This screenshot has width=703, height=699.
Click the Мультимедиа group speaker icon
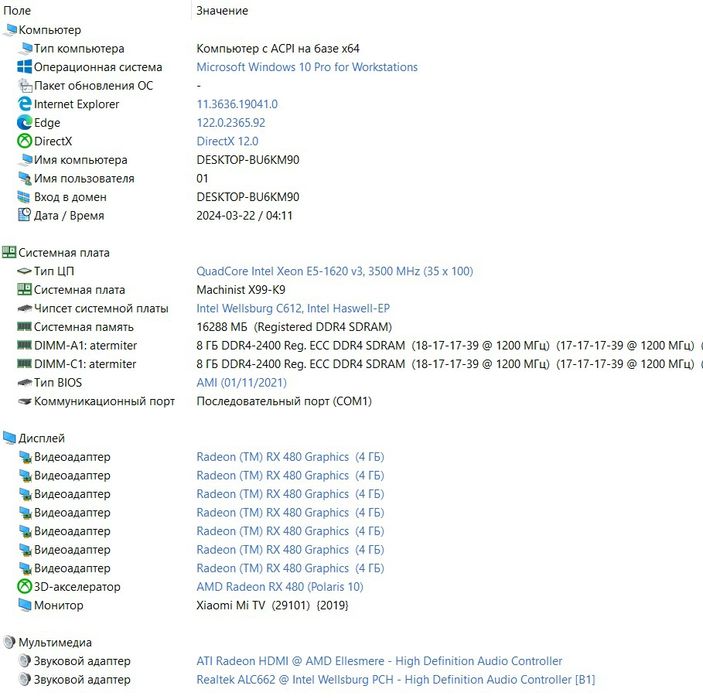click(x=9, y=643)
